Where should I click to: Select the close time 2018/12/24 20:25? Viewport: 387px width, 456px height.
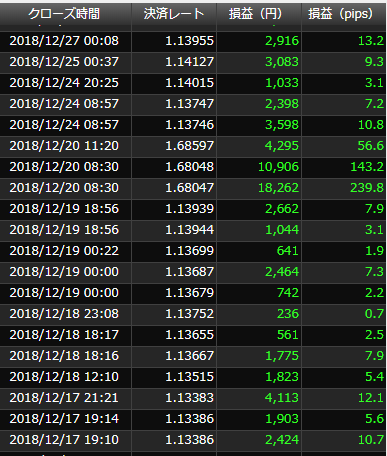pyautogui.click(x=64, y=83)
